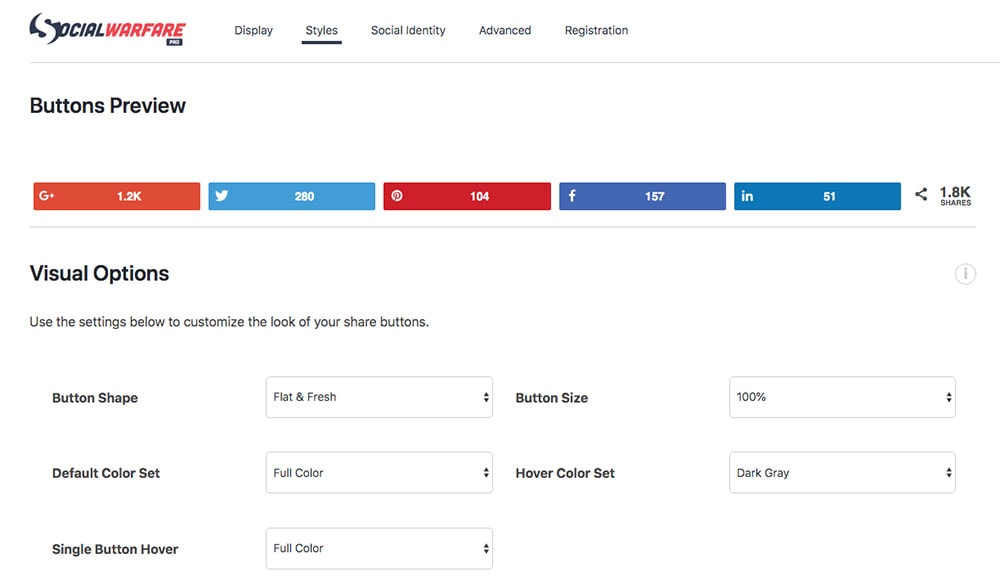The width and height of the screenshot is (1000, 580).
Task: Switch to the Styles tab
Action: 321,30
